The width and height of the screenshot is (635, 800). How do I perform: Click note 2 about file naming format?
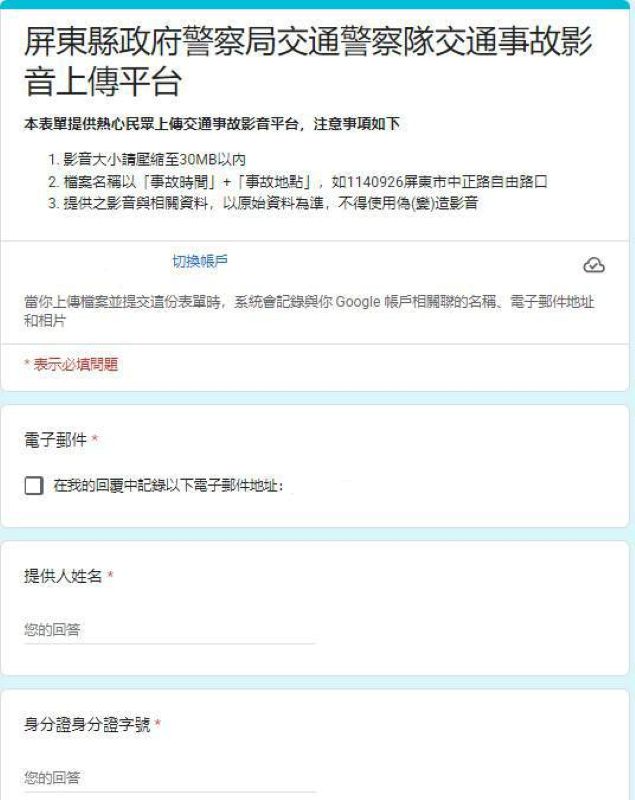pyautogui.click(x=298, y=182)
